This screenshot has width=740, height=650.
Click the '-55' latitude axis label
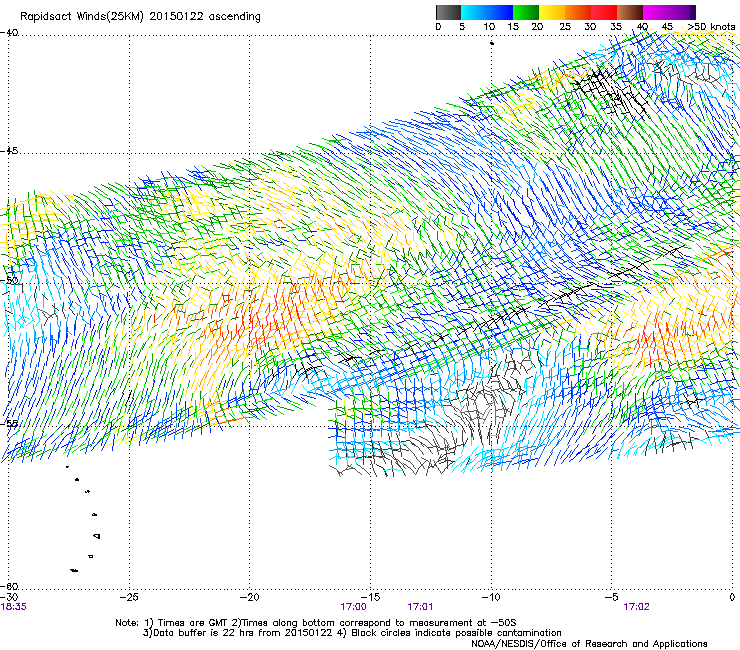point(9,423)
